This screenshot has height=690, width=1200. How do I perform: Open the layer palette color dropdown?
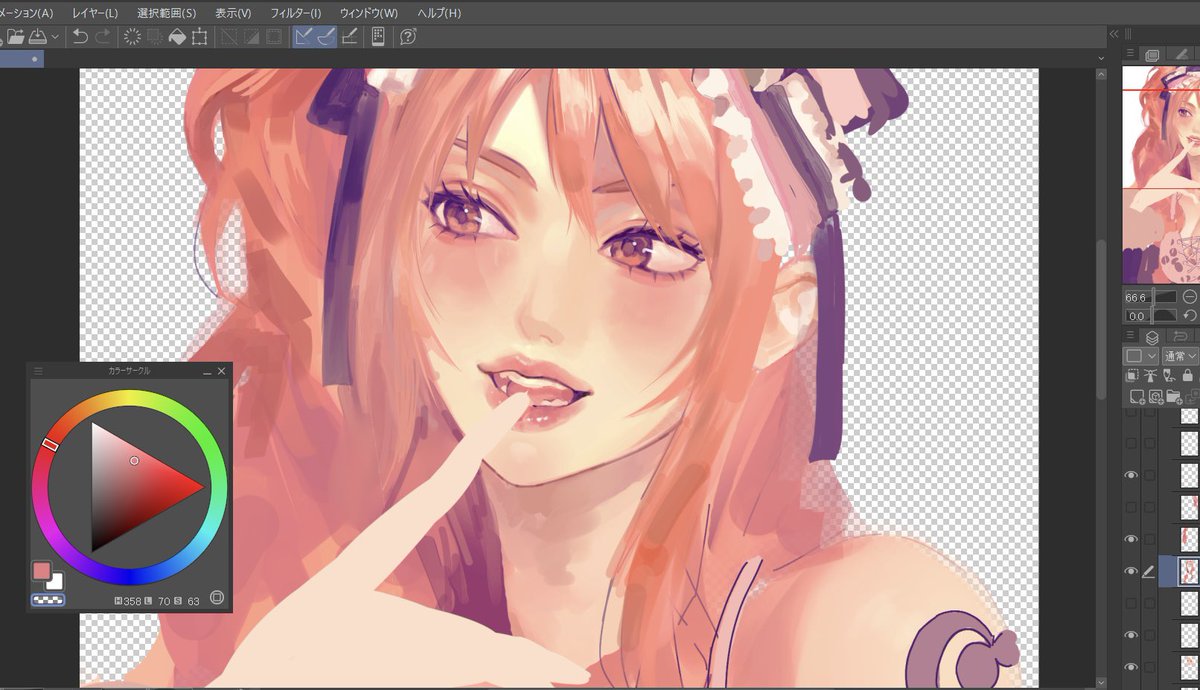(x=1140, y=356)
